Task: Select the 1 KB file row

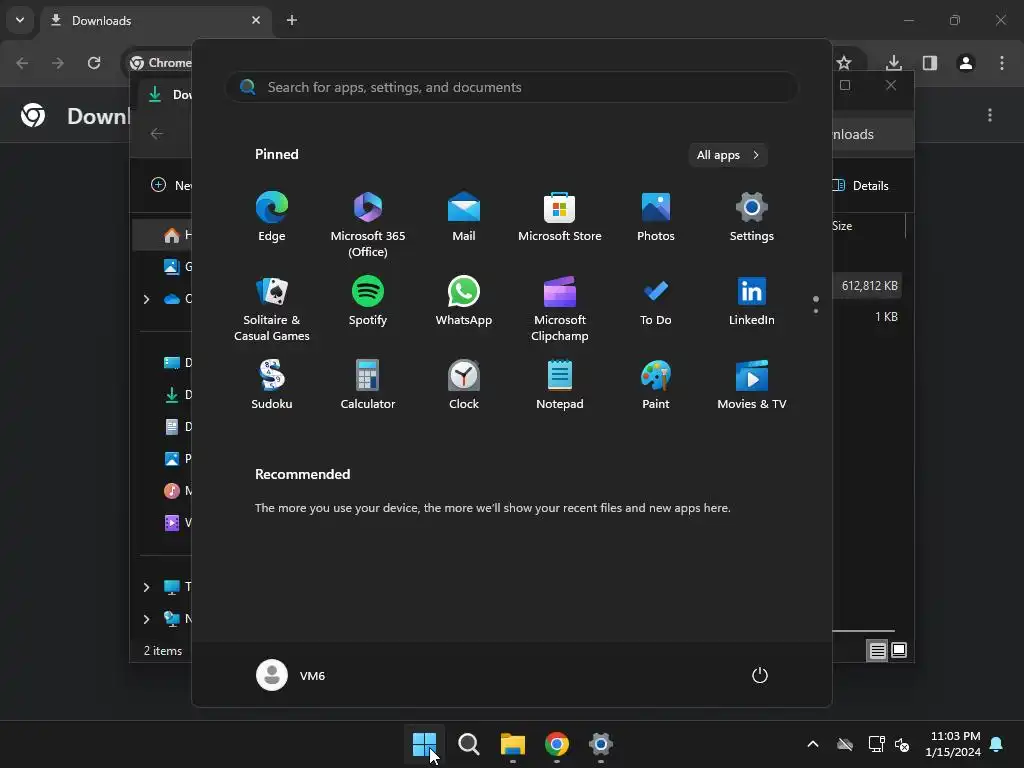Action: click(x=868, y=317)
